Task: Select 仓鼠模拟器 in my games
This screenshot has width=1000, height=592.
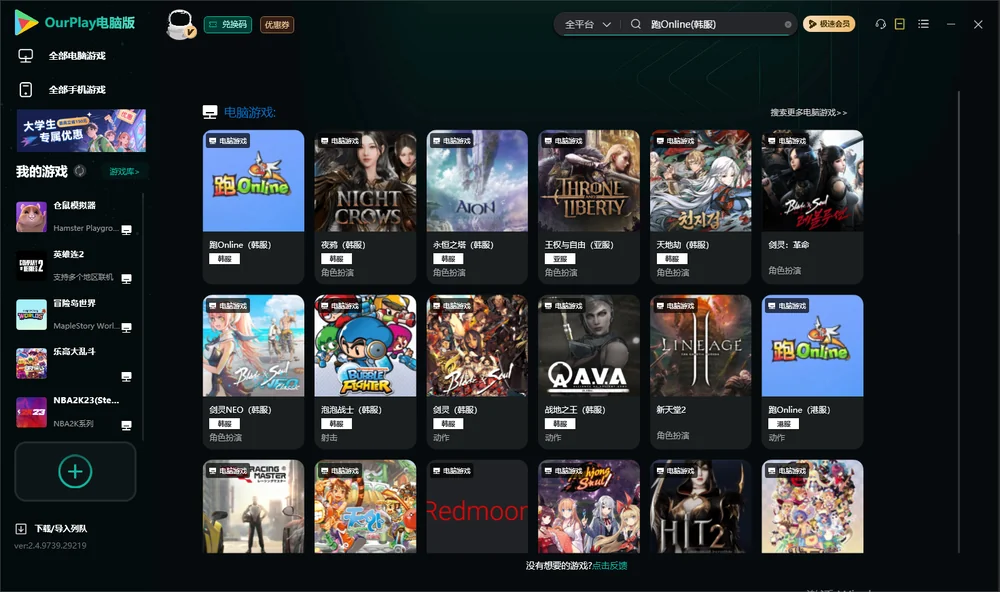Action: (x=74, y=217)
